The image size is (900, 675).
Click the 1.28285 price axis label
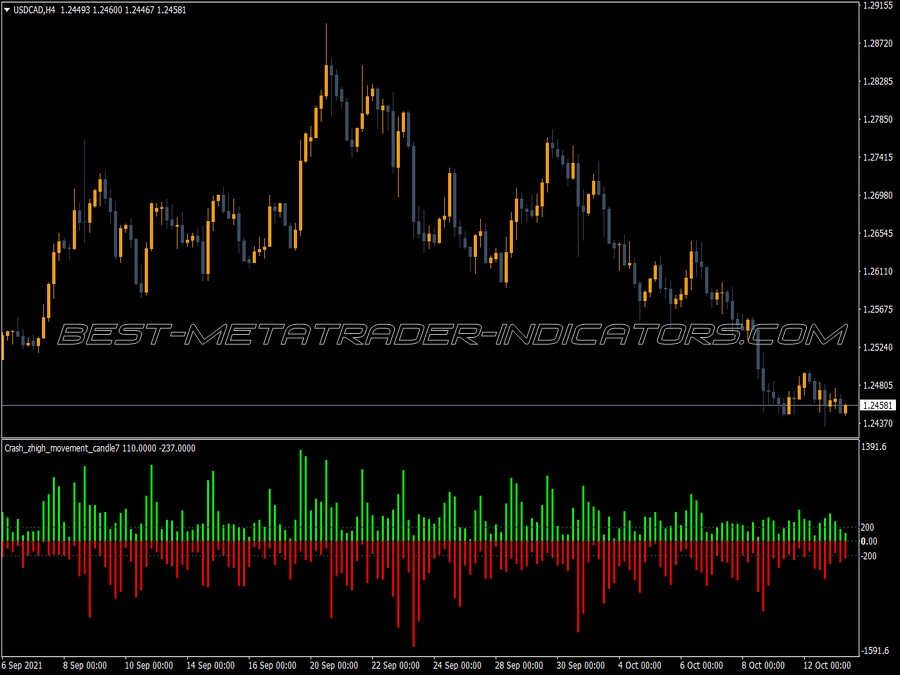pyautogui.click(x=878, y=81)
